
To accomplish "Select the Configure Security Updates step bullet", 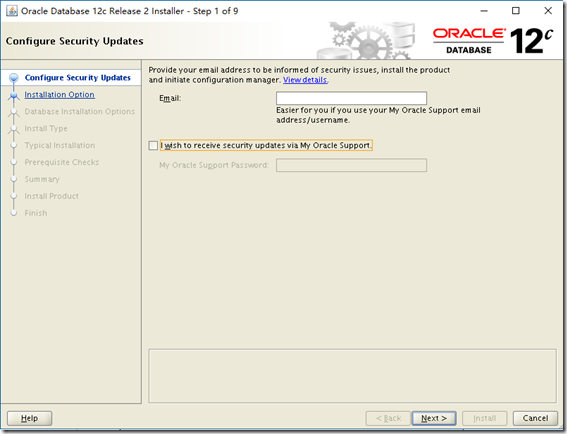I will [14, 78].
